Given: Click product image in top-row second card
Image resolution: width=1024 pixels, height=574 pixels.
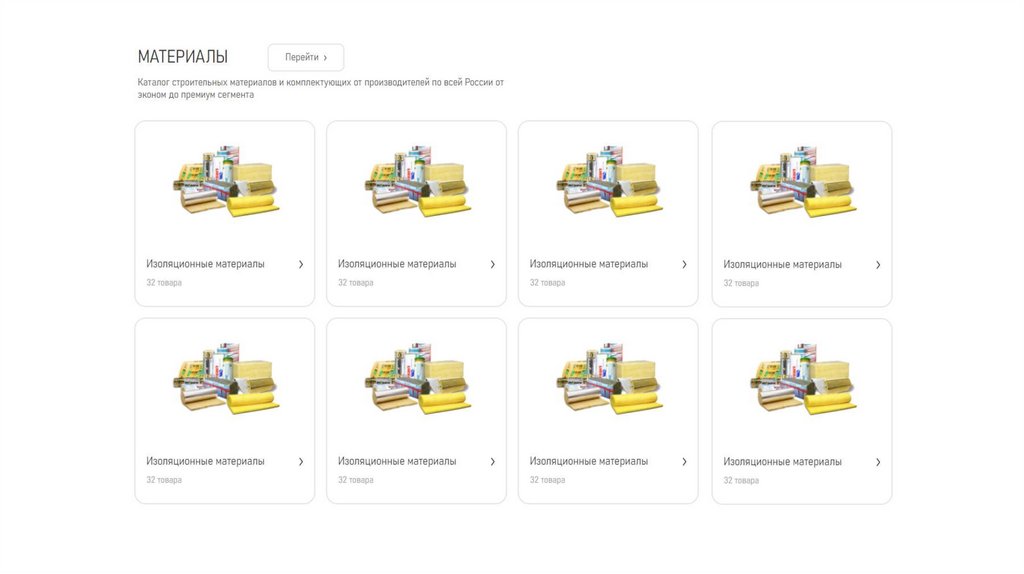Looking at the screenshot, I should pos(418,182).
